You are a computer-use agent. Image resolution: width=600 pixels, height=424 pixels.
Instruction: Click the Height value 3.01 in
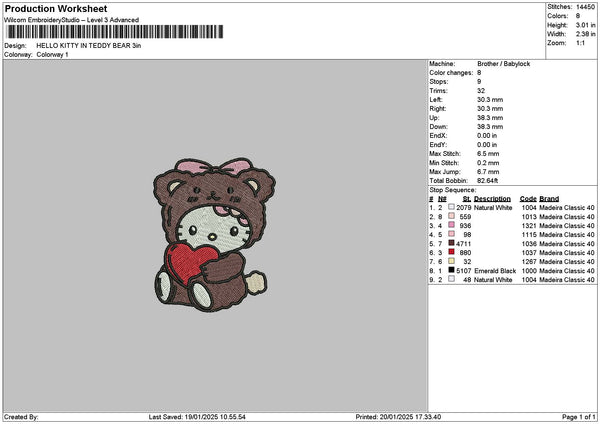click(x=585, y=25)
